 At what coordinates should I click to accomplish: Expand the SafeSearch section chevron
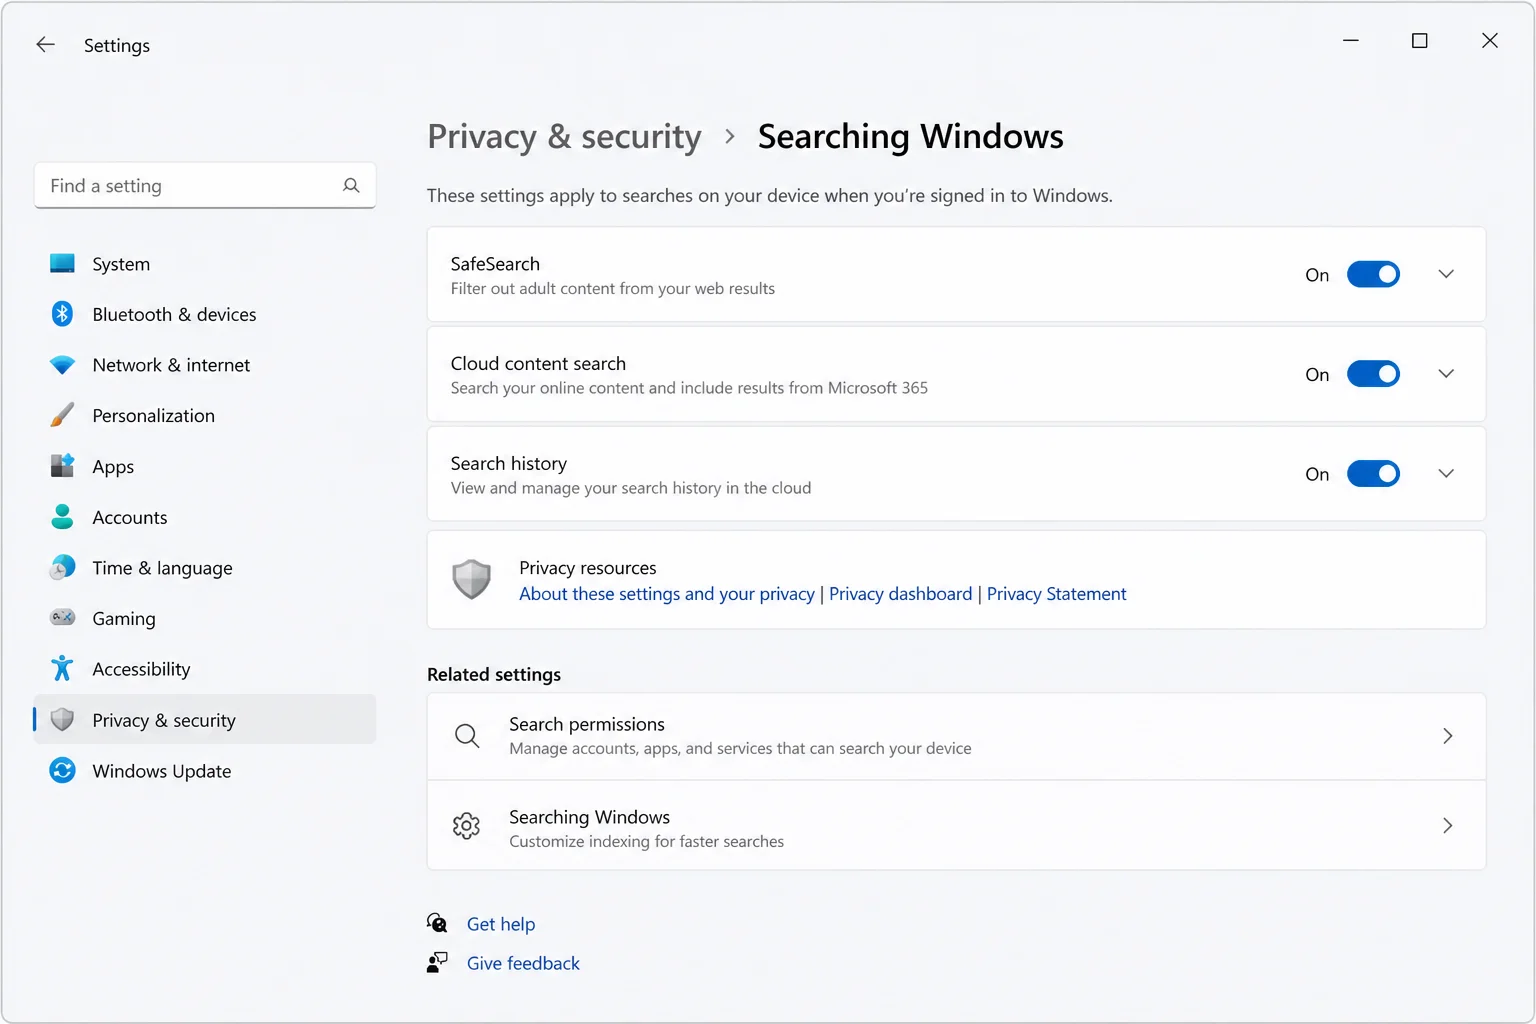(x=1446, y=274)
